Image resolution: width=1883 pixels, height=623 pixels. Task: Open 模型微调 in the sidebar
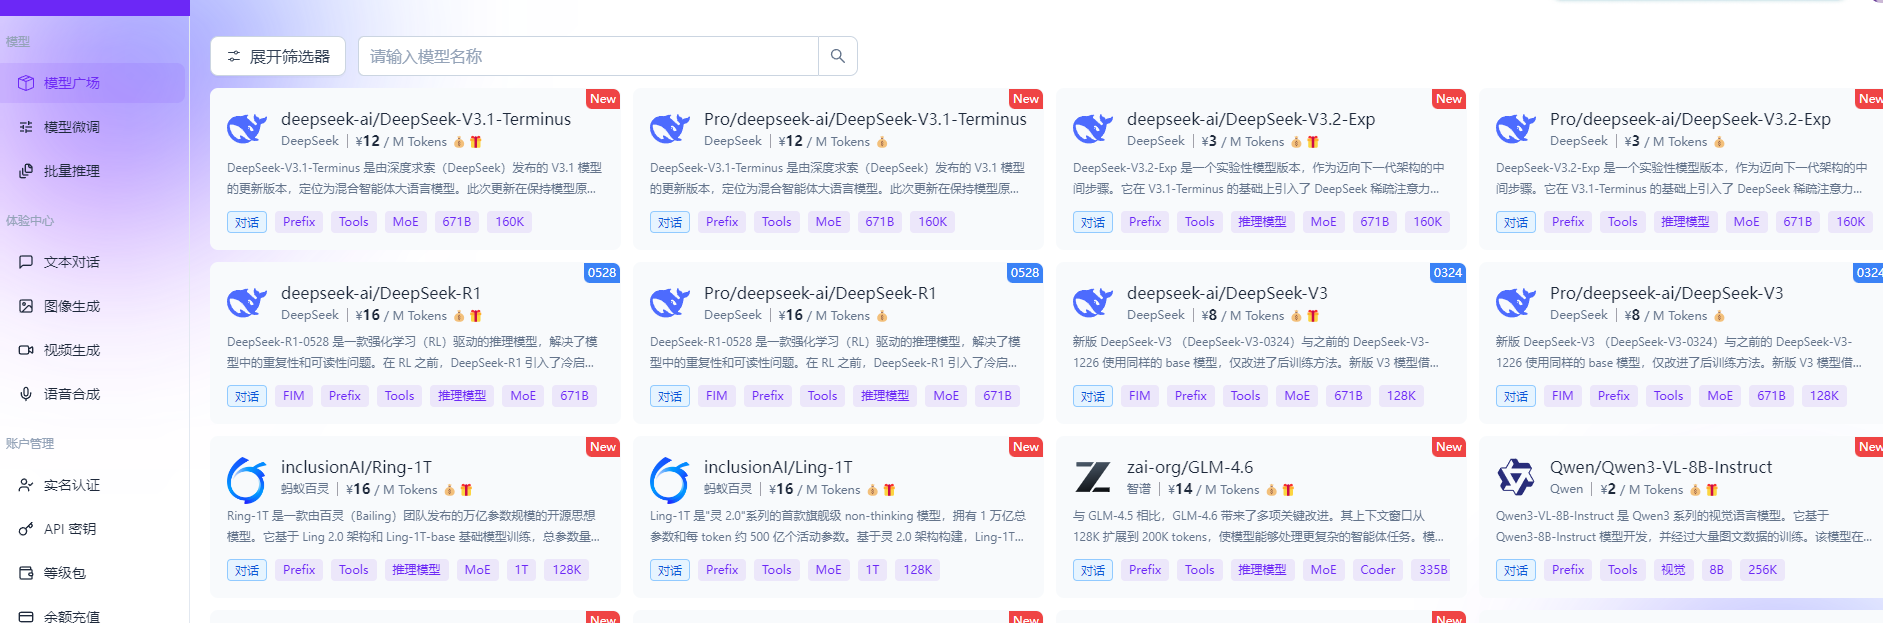click(x=72, y=127)
